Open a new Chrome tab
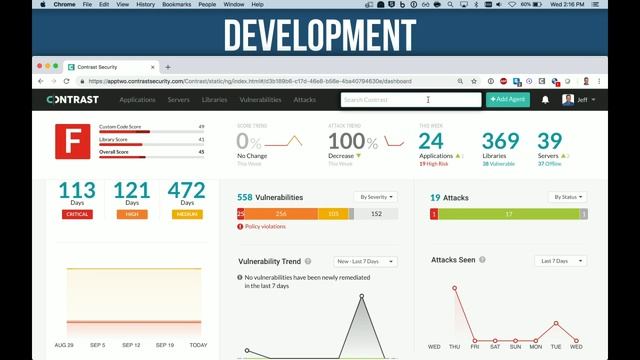Viewport: 640px width, 360px height. tap(168, 67)
